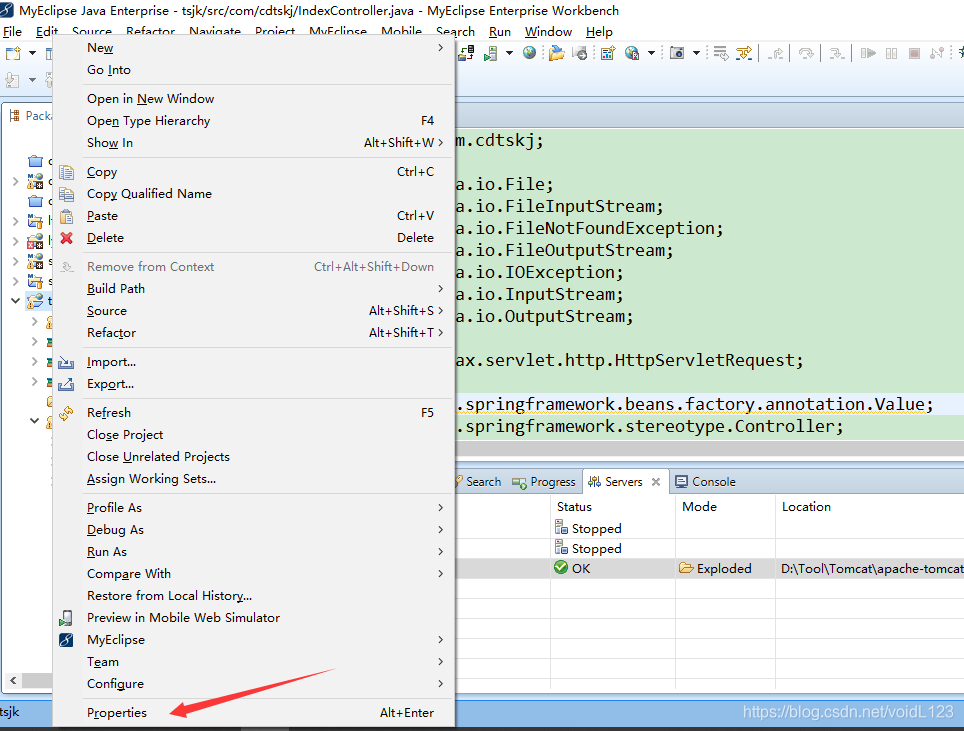Viewport: 964px width, 731px height.
Task: Click the Exploded mode folder icon
Action: [x=686, y=567]
